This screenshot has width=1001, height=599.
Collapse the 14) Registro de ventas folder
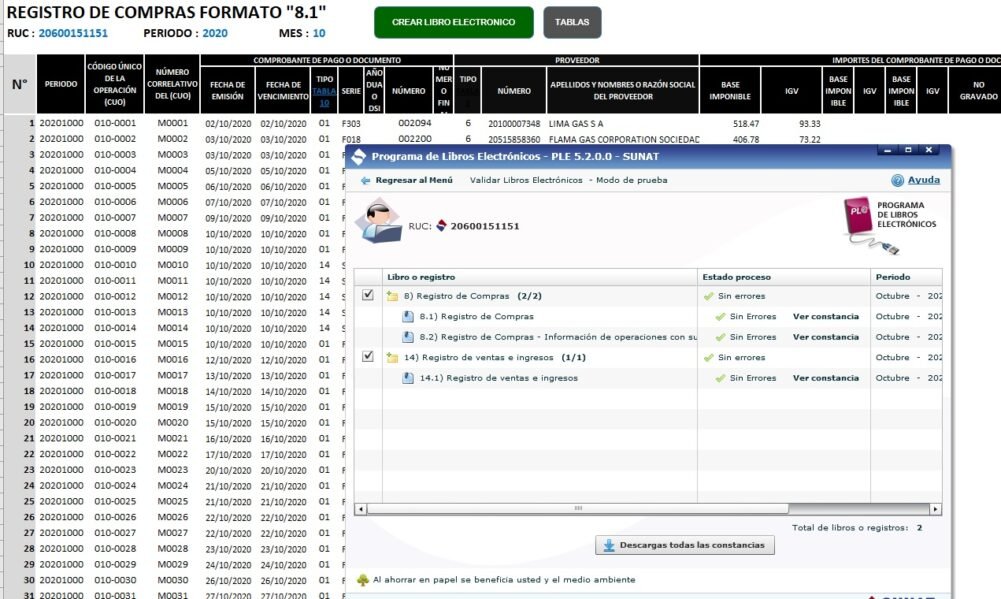[x=392, y=358]
